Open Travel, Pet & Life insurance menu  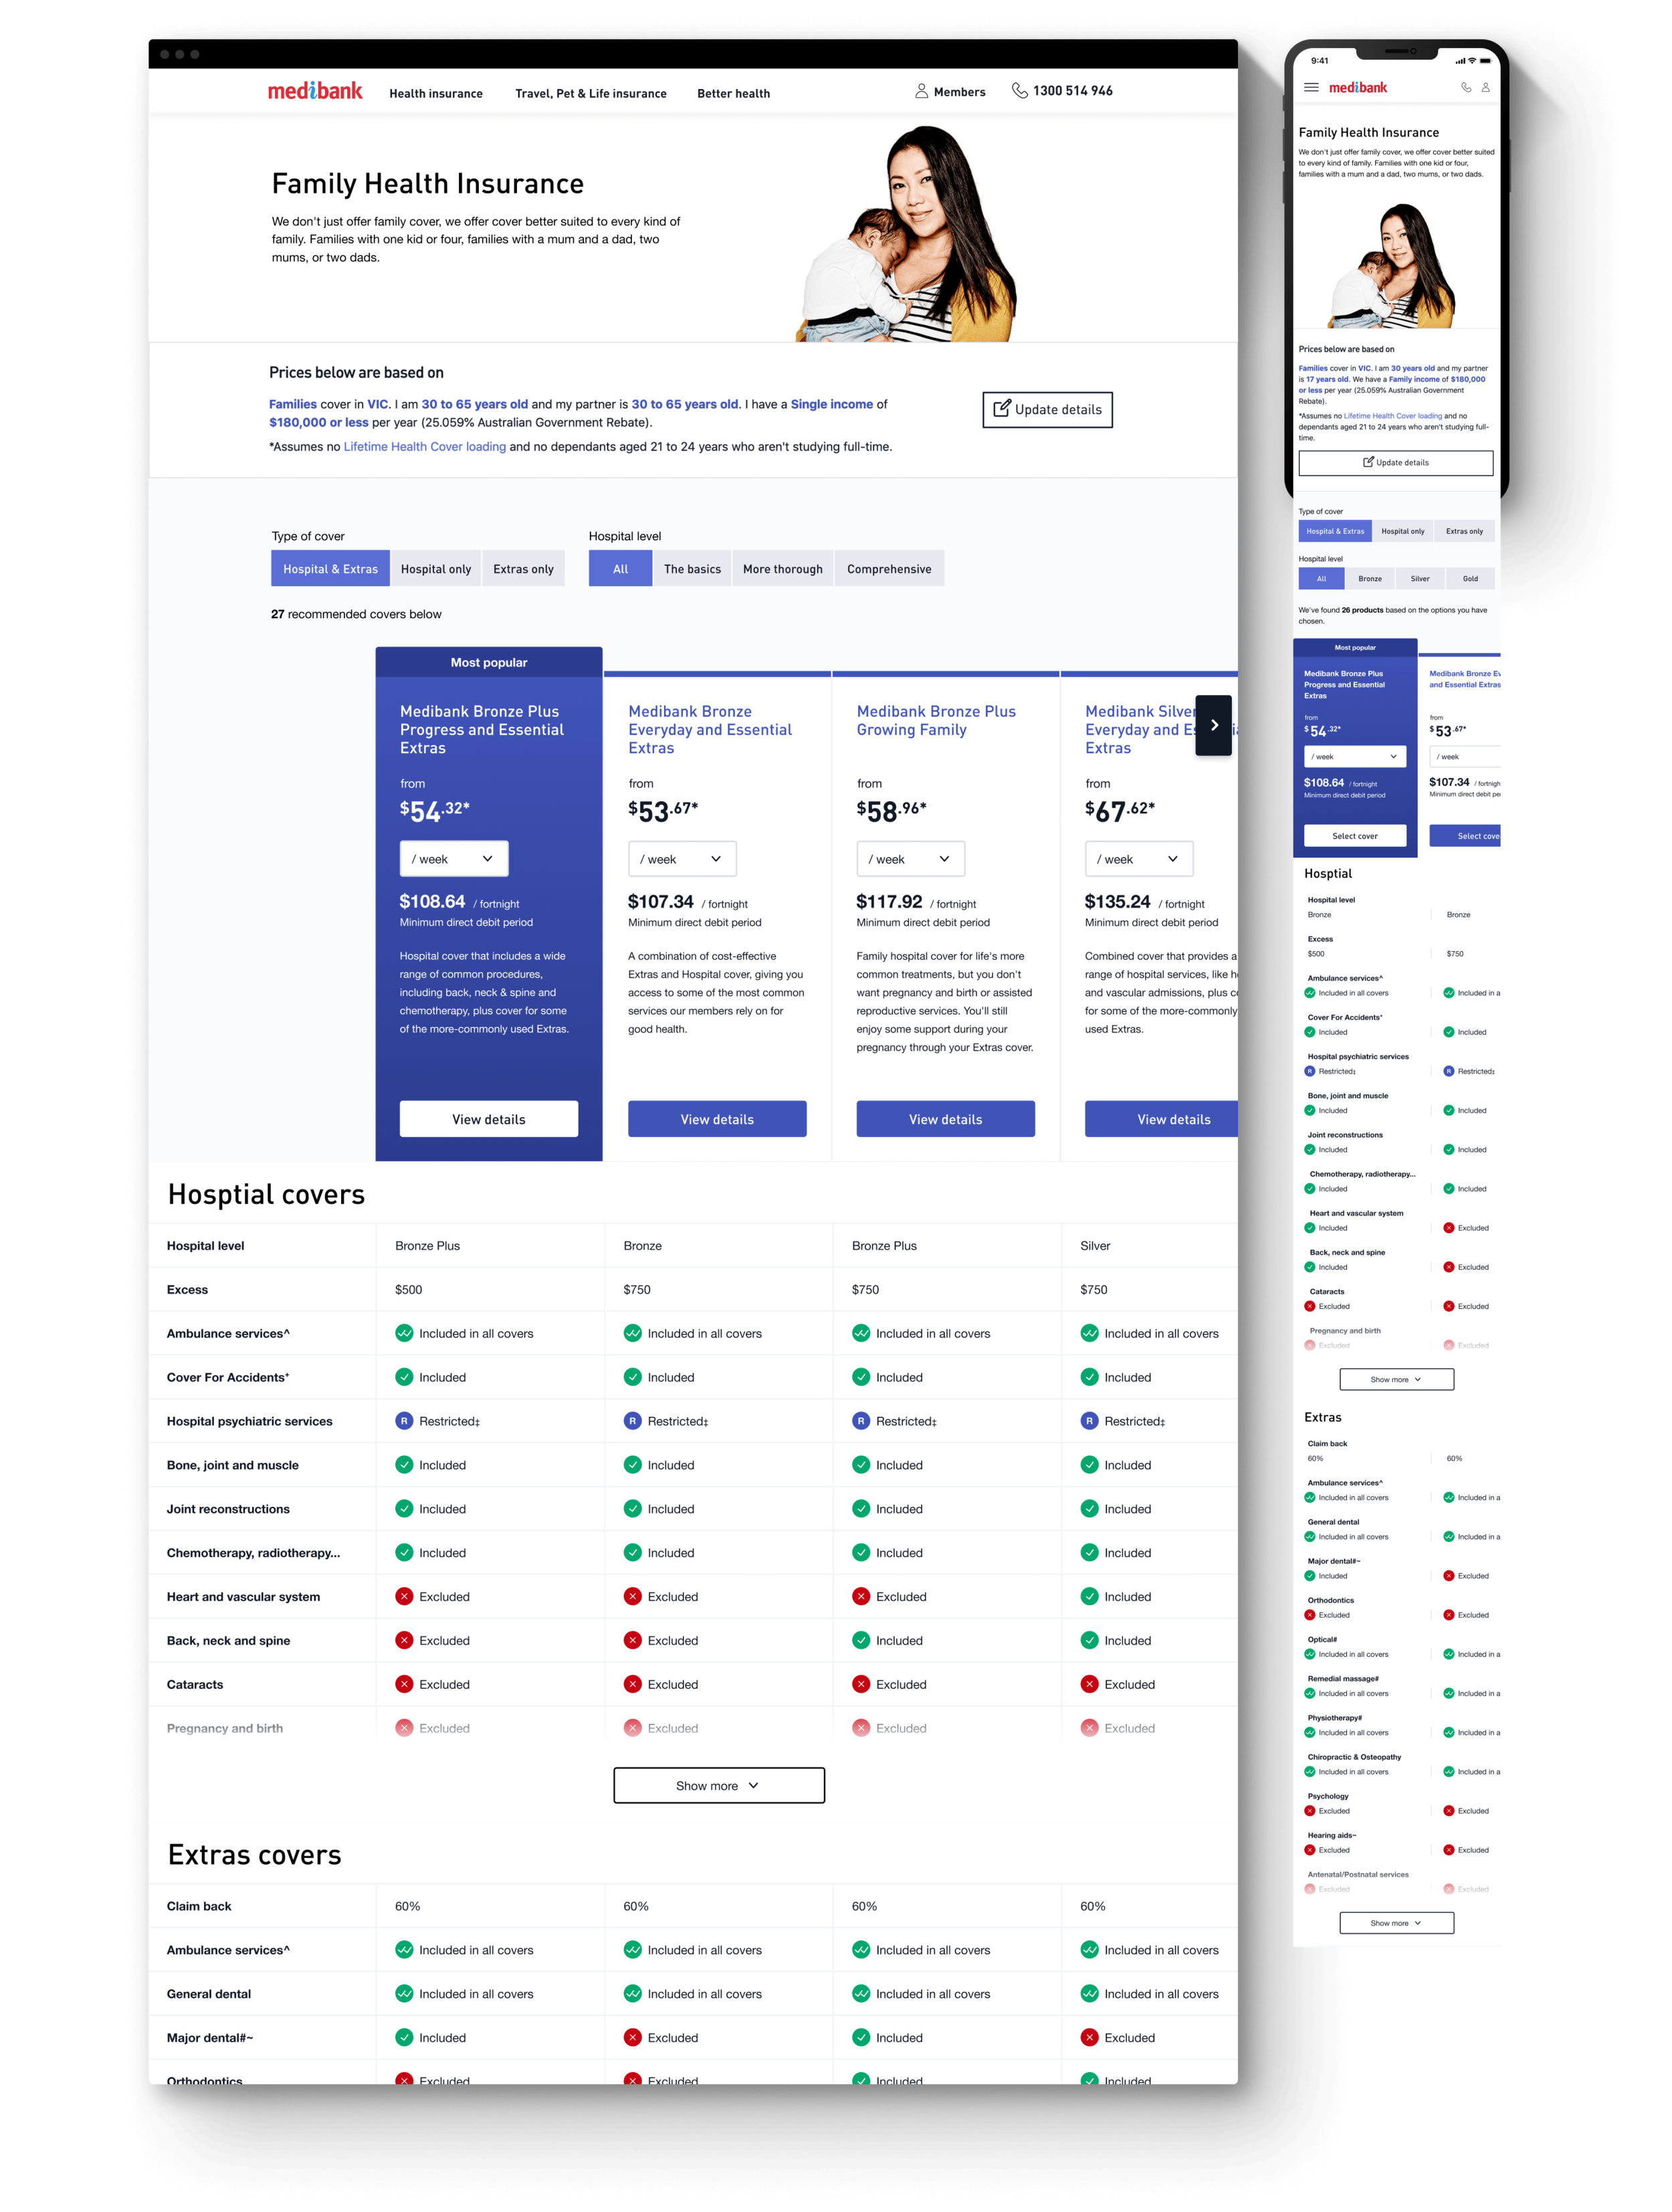point(590,94)
